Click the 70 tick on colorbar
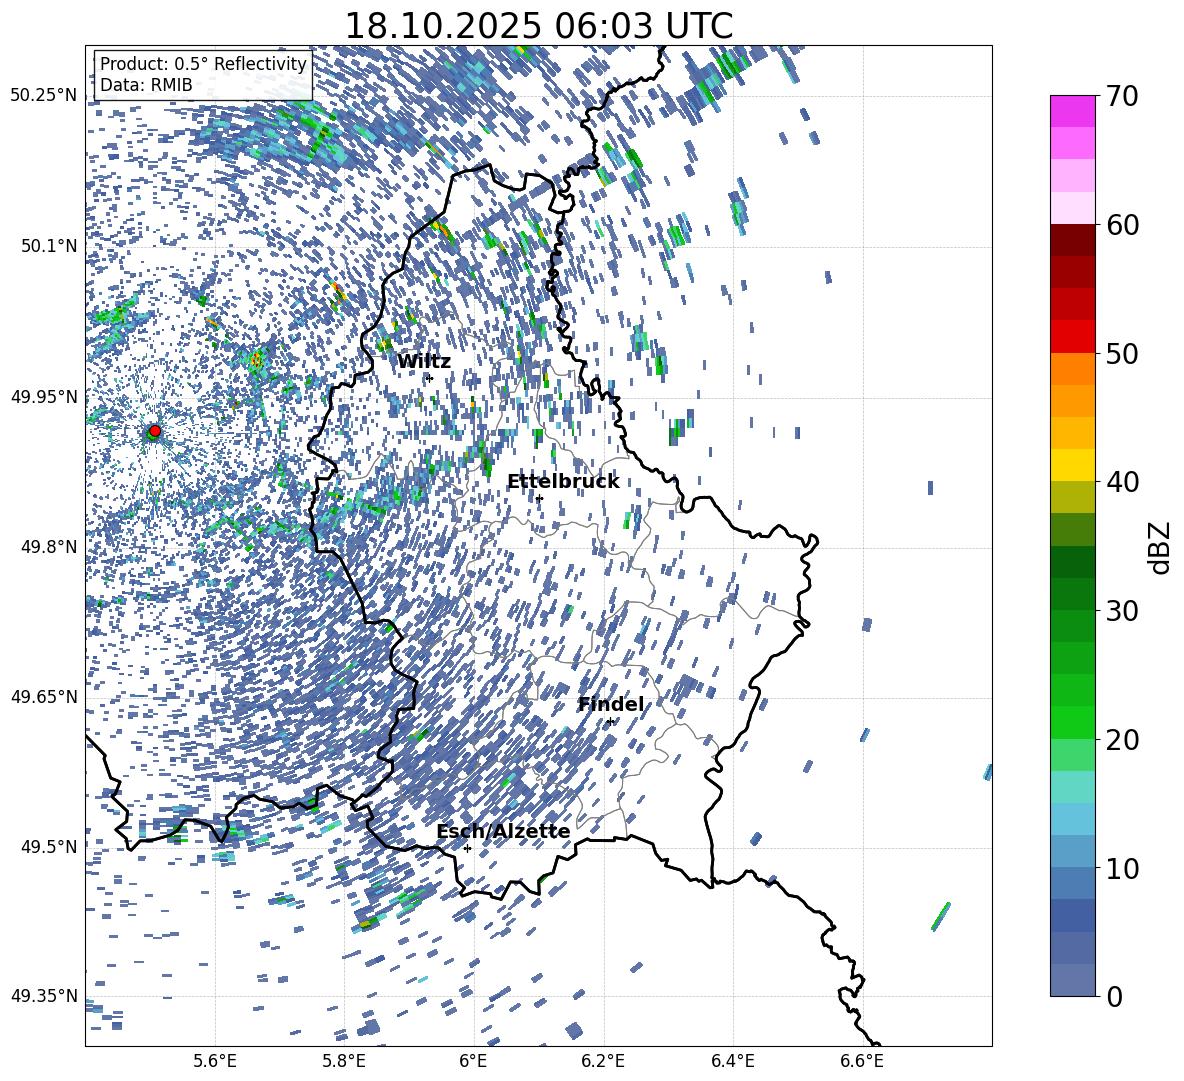Viewport: 1184px width, 1081px height. click(x=1122, y=97)
